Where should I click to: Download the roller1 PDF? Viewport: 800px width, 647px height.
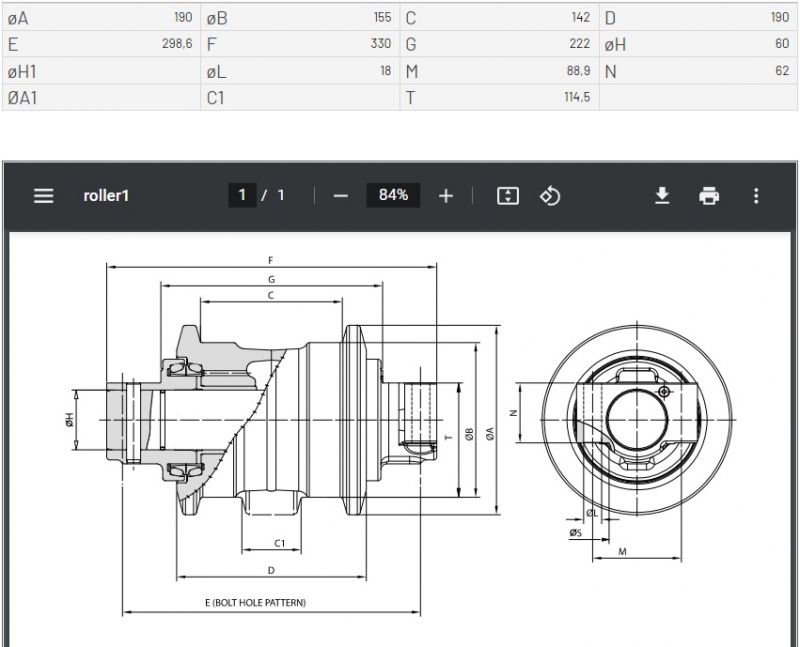pyautogui.click(x=662, y=196)
